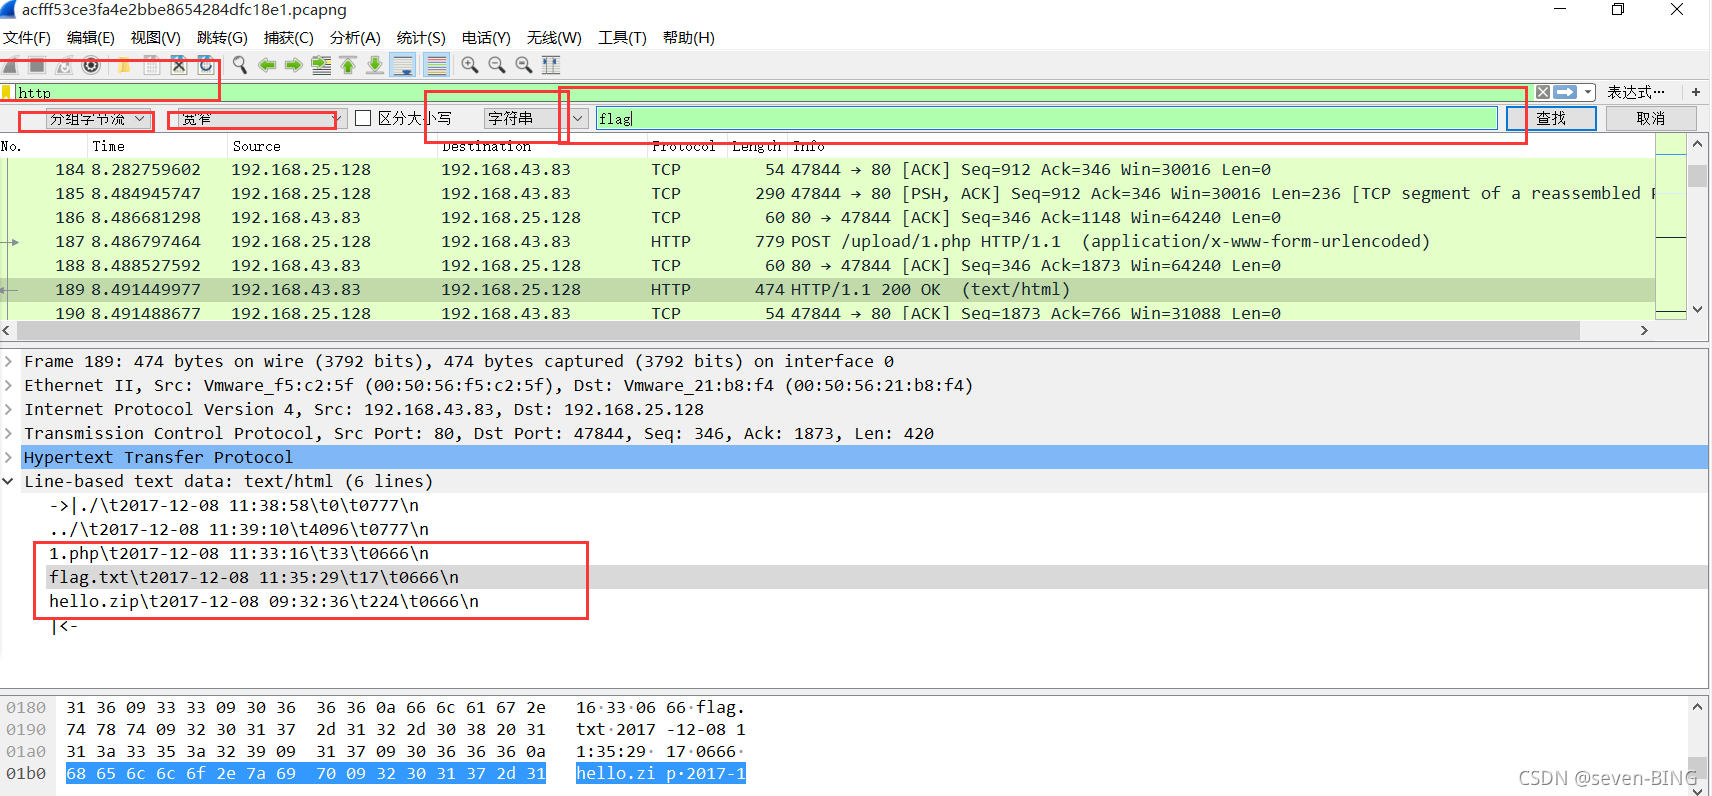Apply the display filter arrow
Screen dimensions: 1712x796
(1566, 92)
